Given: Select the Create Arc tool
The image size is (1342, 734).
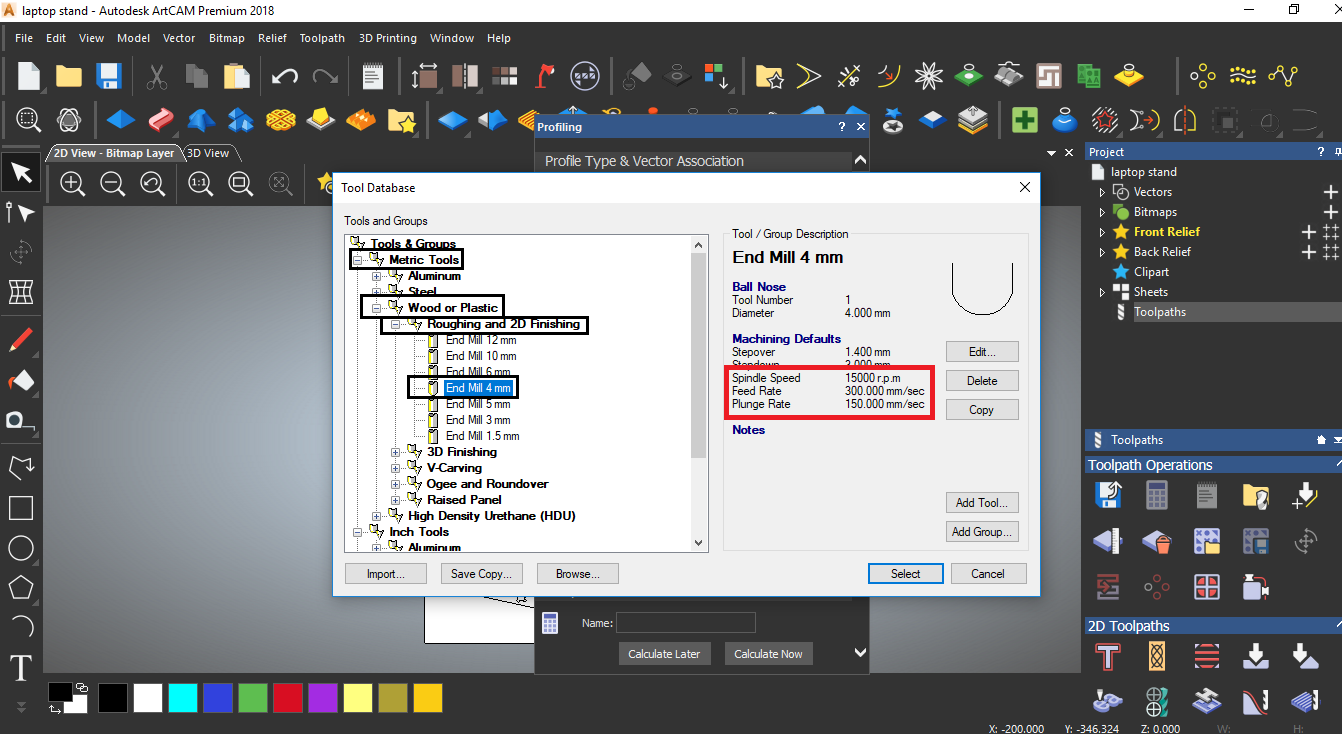Looking at the screenshot, I should coord(21,627).
